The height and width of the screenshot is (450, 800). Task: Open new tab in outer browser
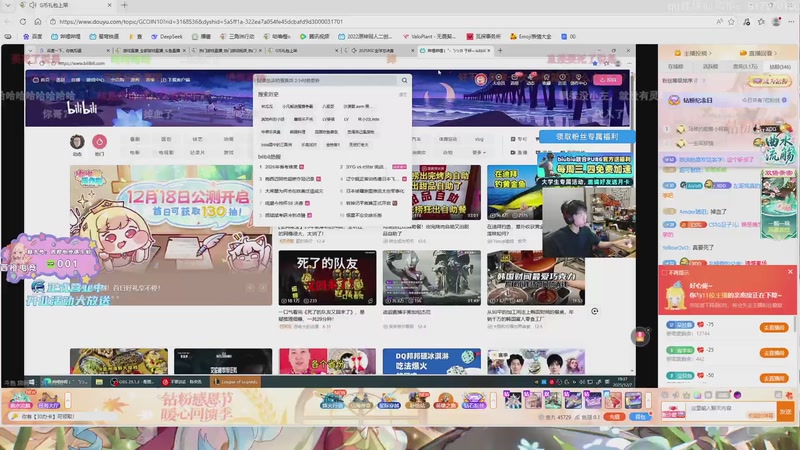(124, 5)
